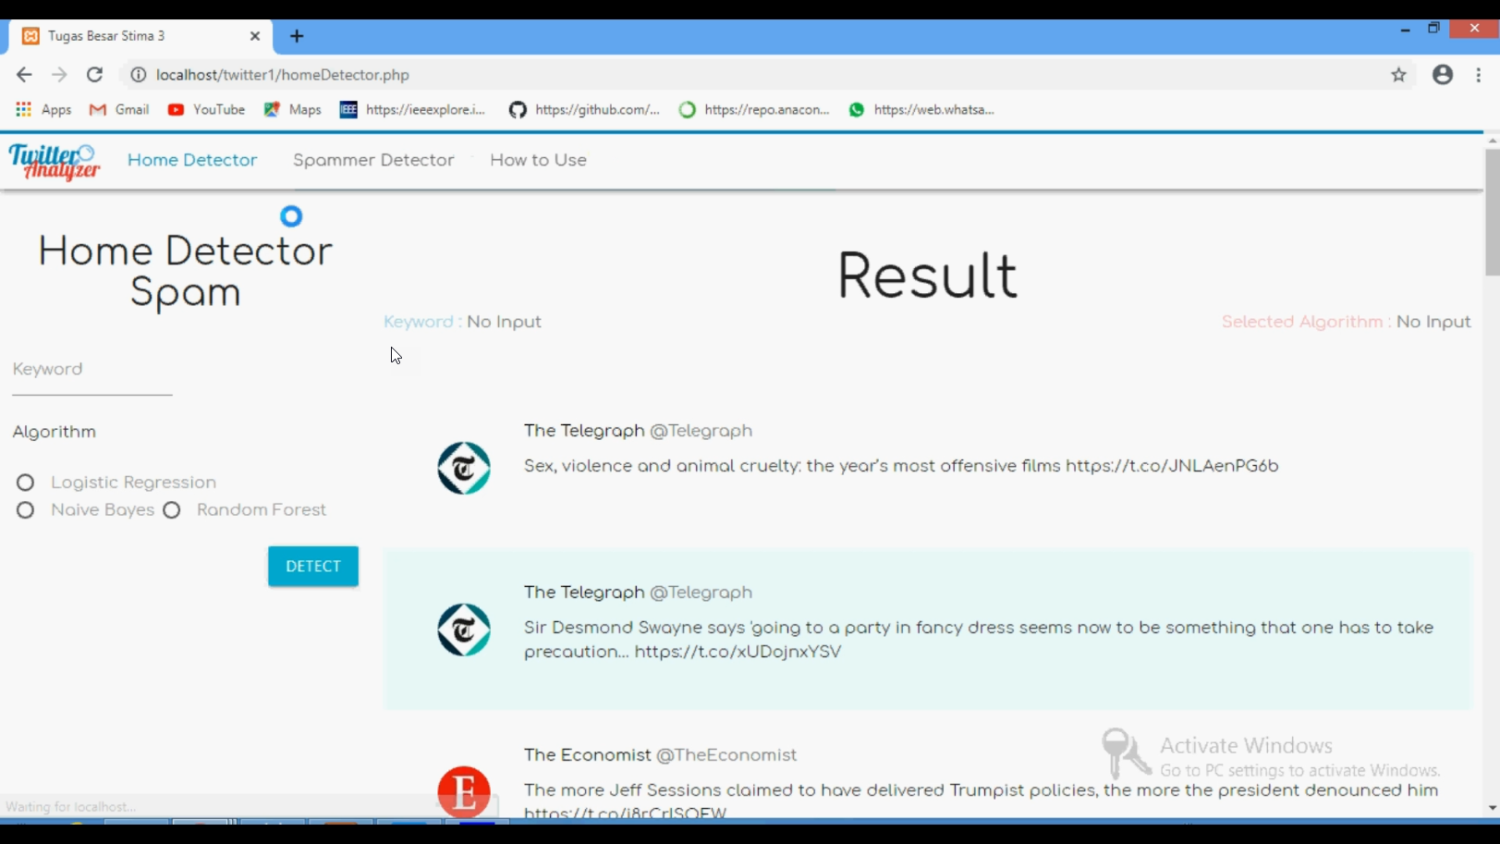The image size is (1500, 844).
Task: Open the GitHub bookmark
Action: [584, 110]
